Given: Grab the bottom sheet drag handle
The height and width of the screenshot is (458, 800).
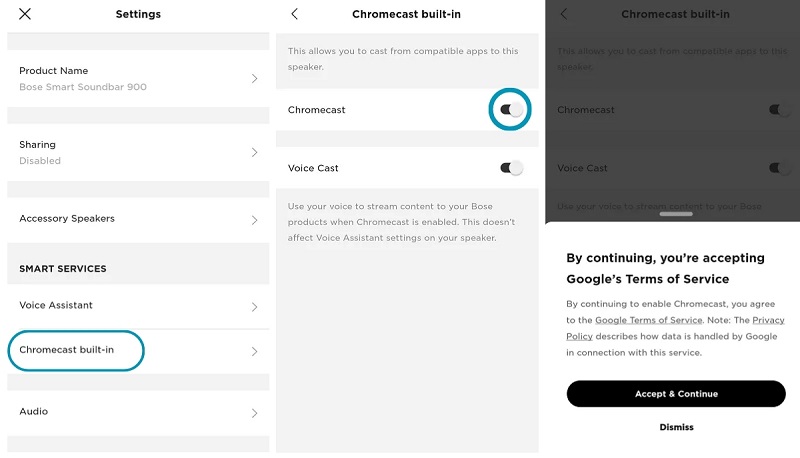Looking at the screenshot, I should [676, 214].
